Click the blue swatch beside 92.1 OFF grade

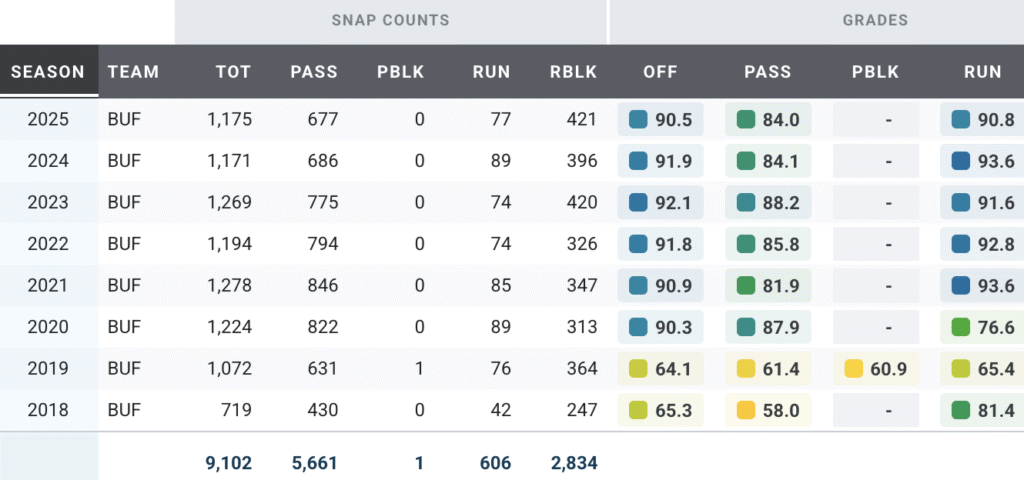tap(638, 203)
